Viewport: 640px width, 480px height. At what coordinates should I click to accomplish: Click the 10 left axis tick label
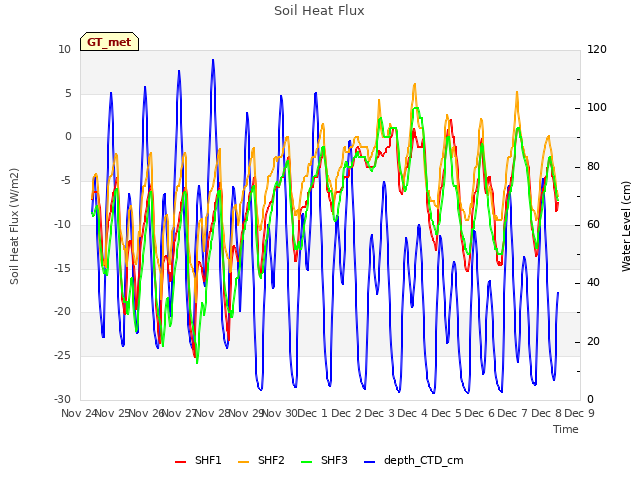pos(64,50)
